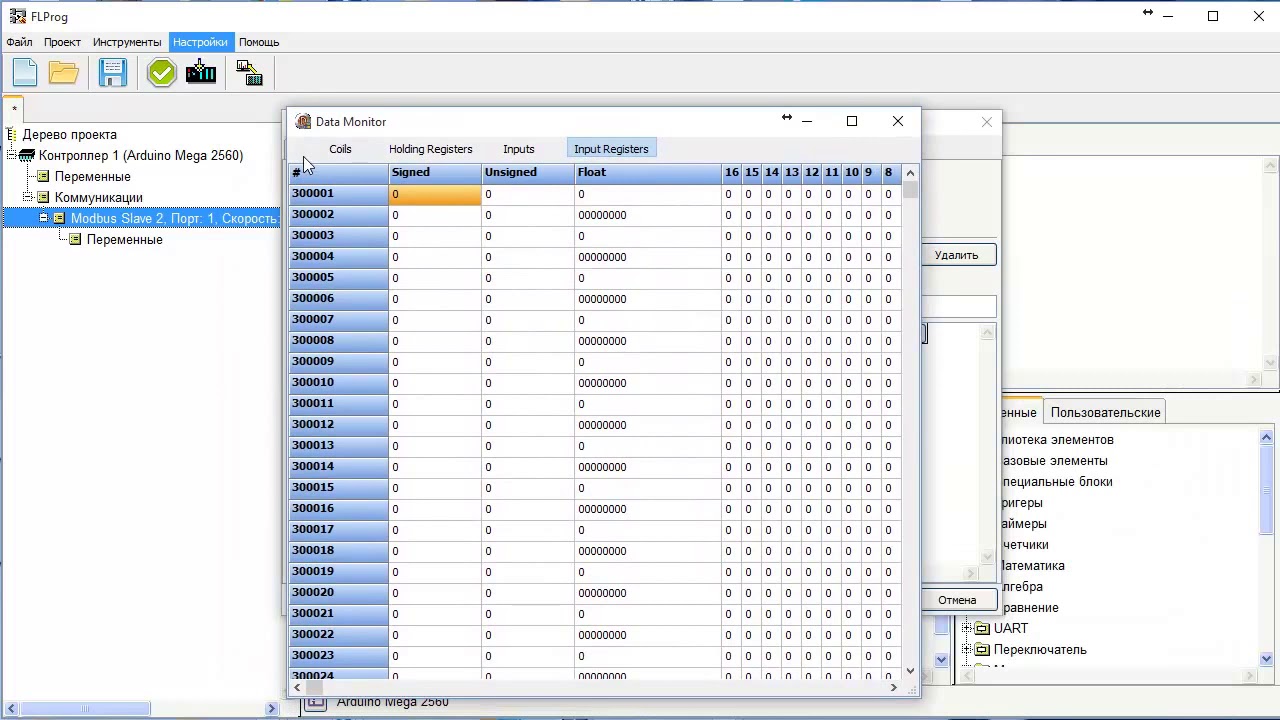Screen dimensions: 1280x720
Task: Collapse the Modbus Slave 2 tree node
Action: click(x=44, y=218)
